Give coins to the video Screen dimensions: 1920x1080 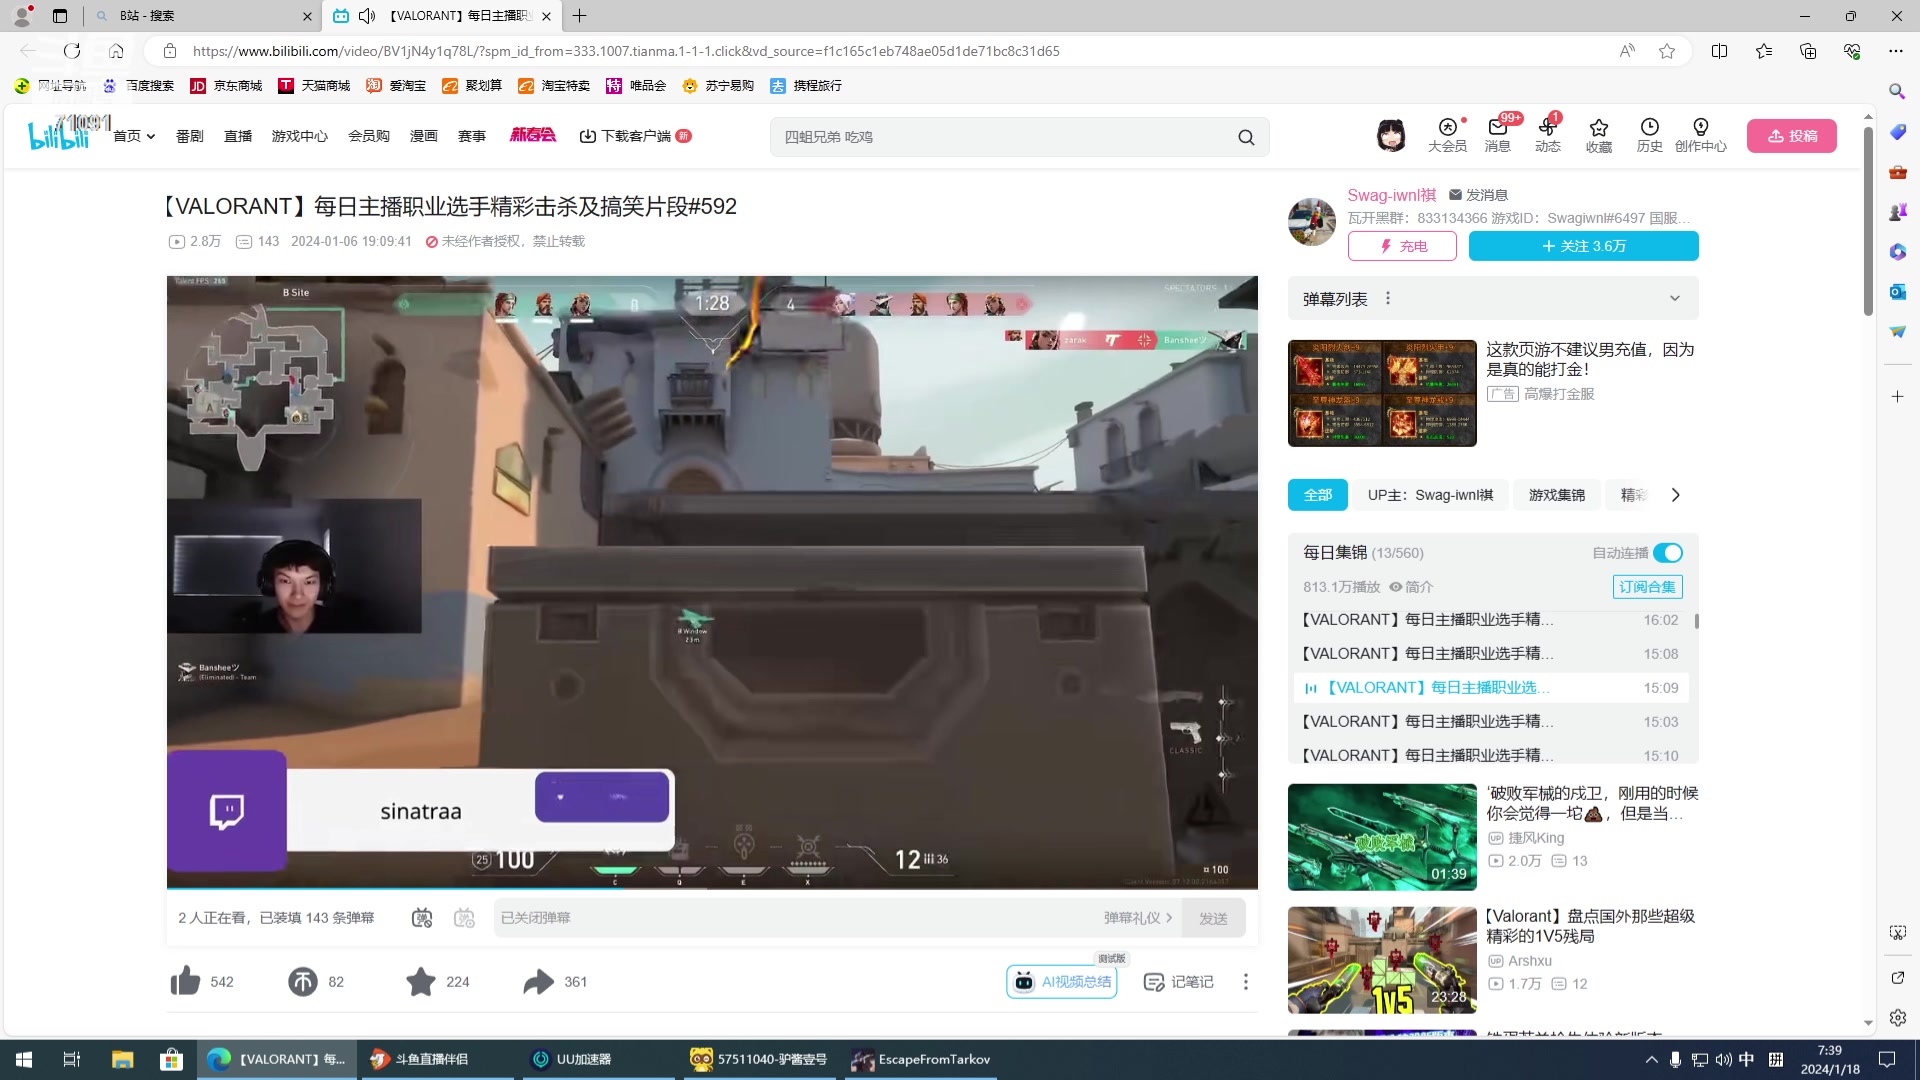point(303,982)
